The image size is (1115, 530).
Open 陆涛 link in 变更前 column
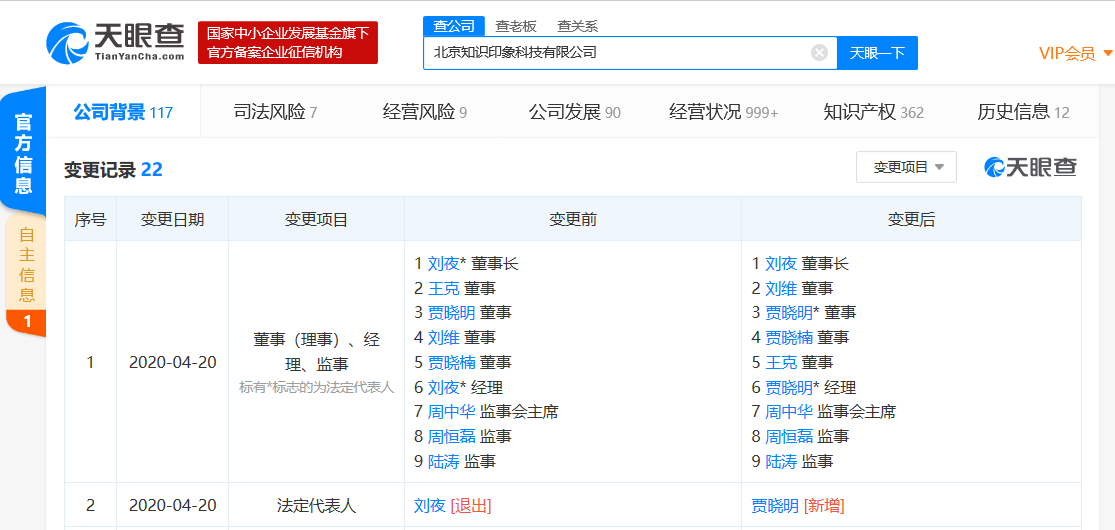click(442, 461)
